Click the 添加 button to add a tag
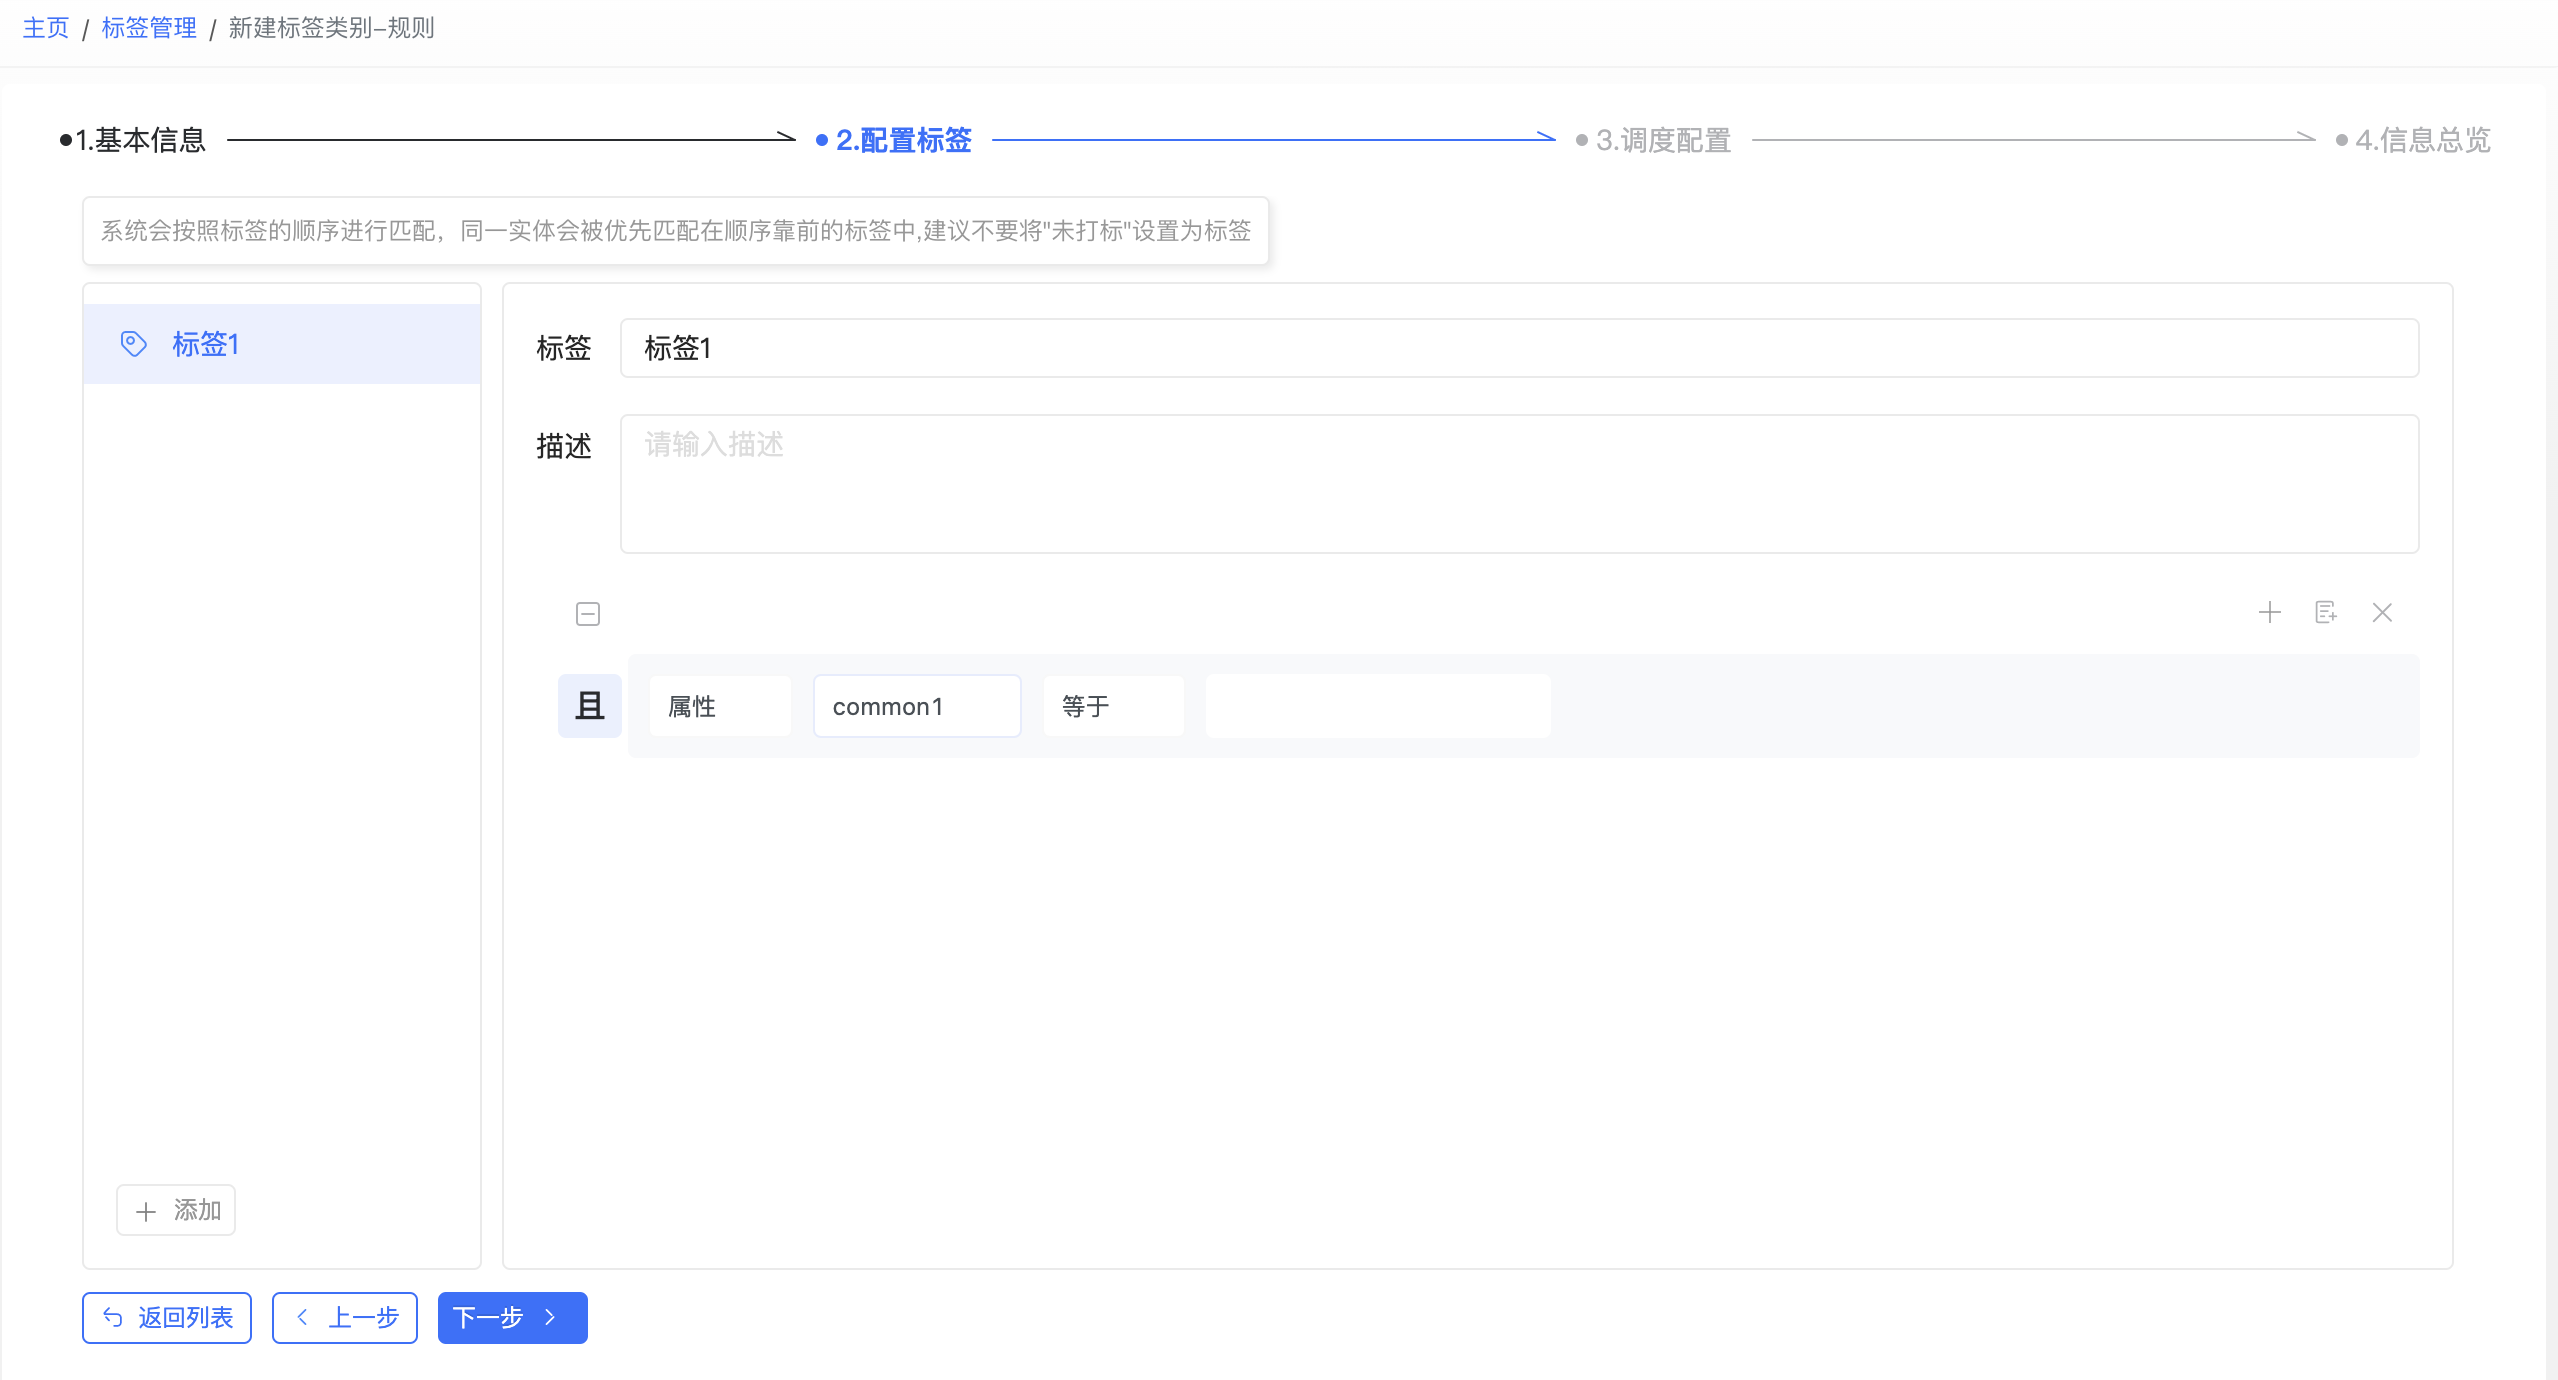 (176, 1210)
